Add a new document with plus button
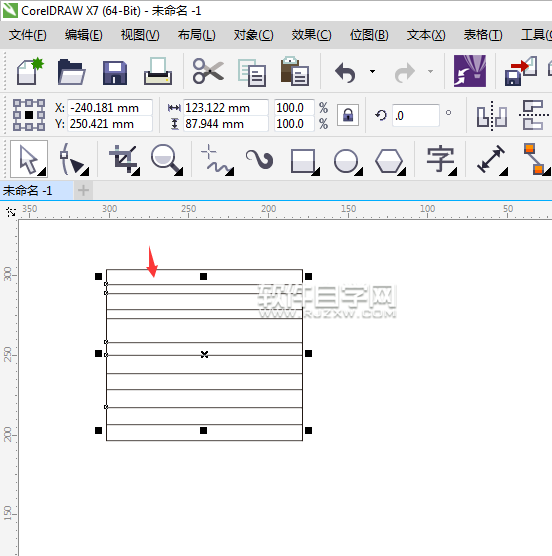 (83, 191)
